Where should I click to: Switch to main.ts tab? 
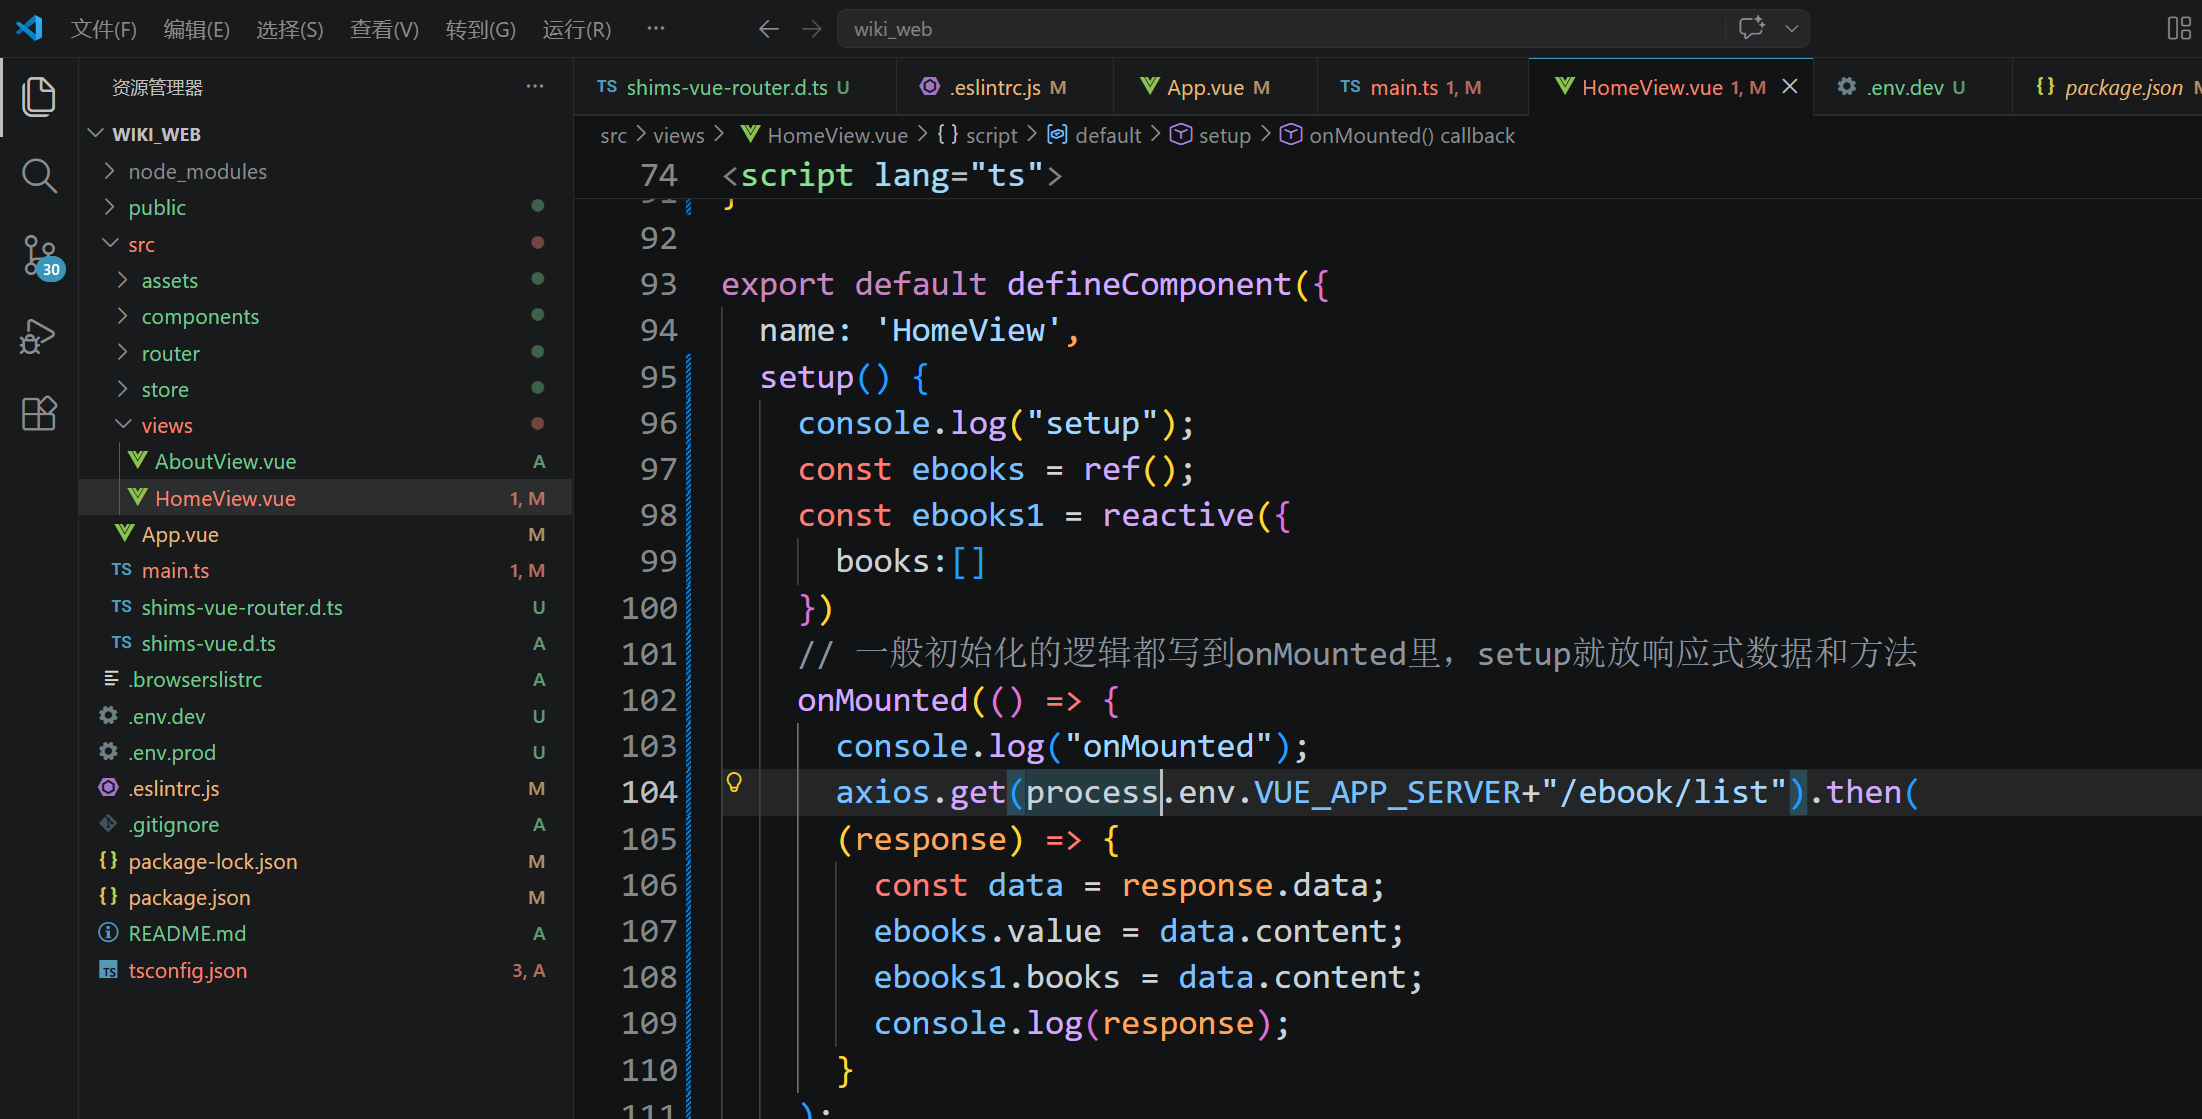point(1422,87)
